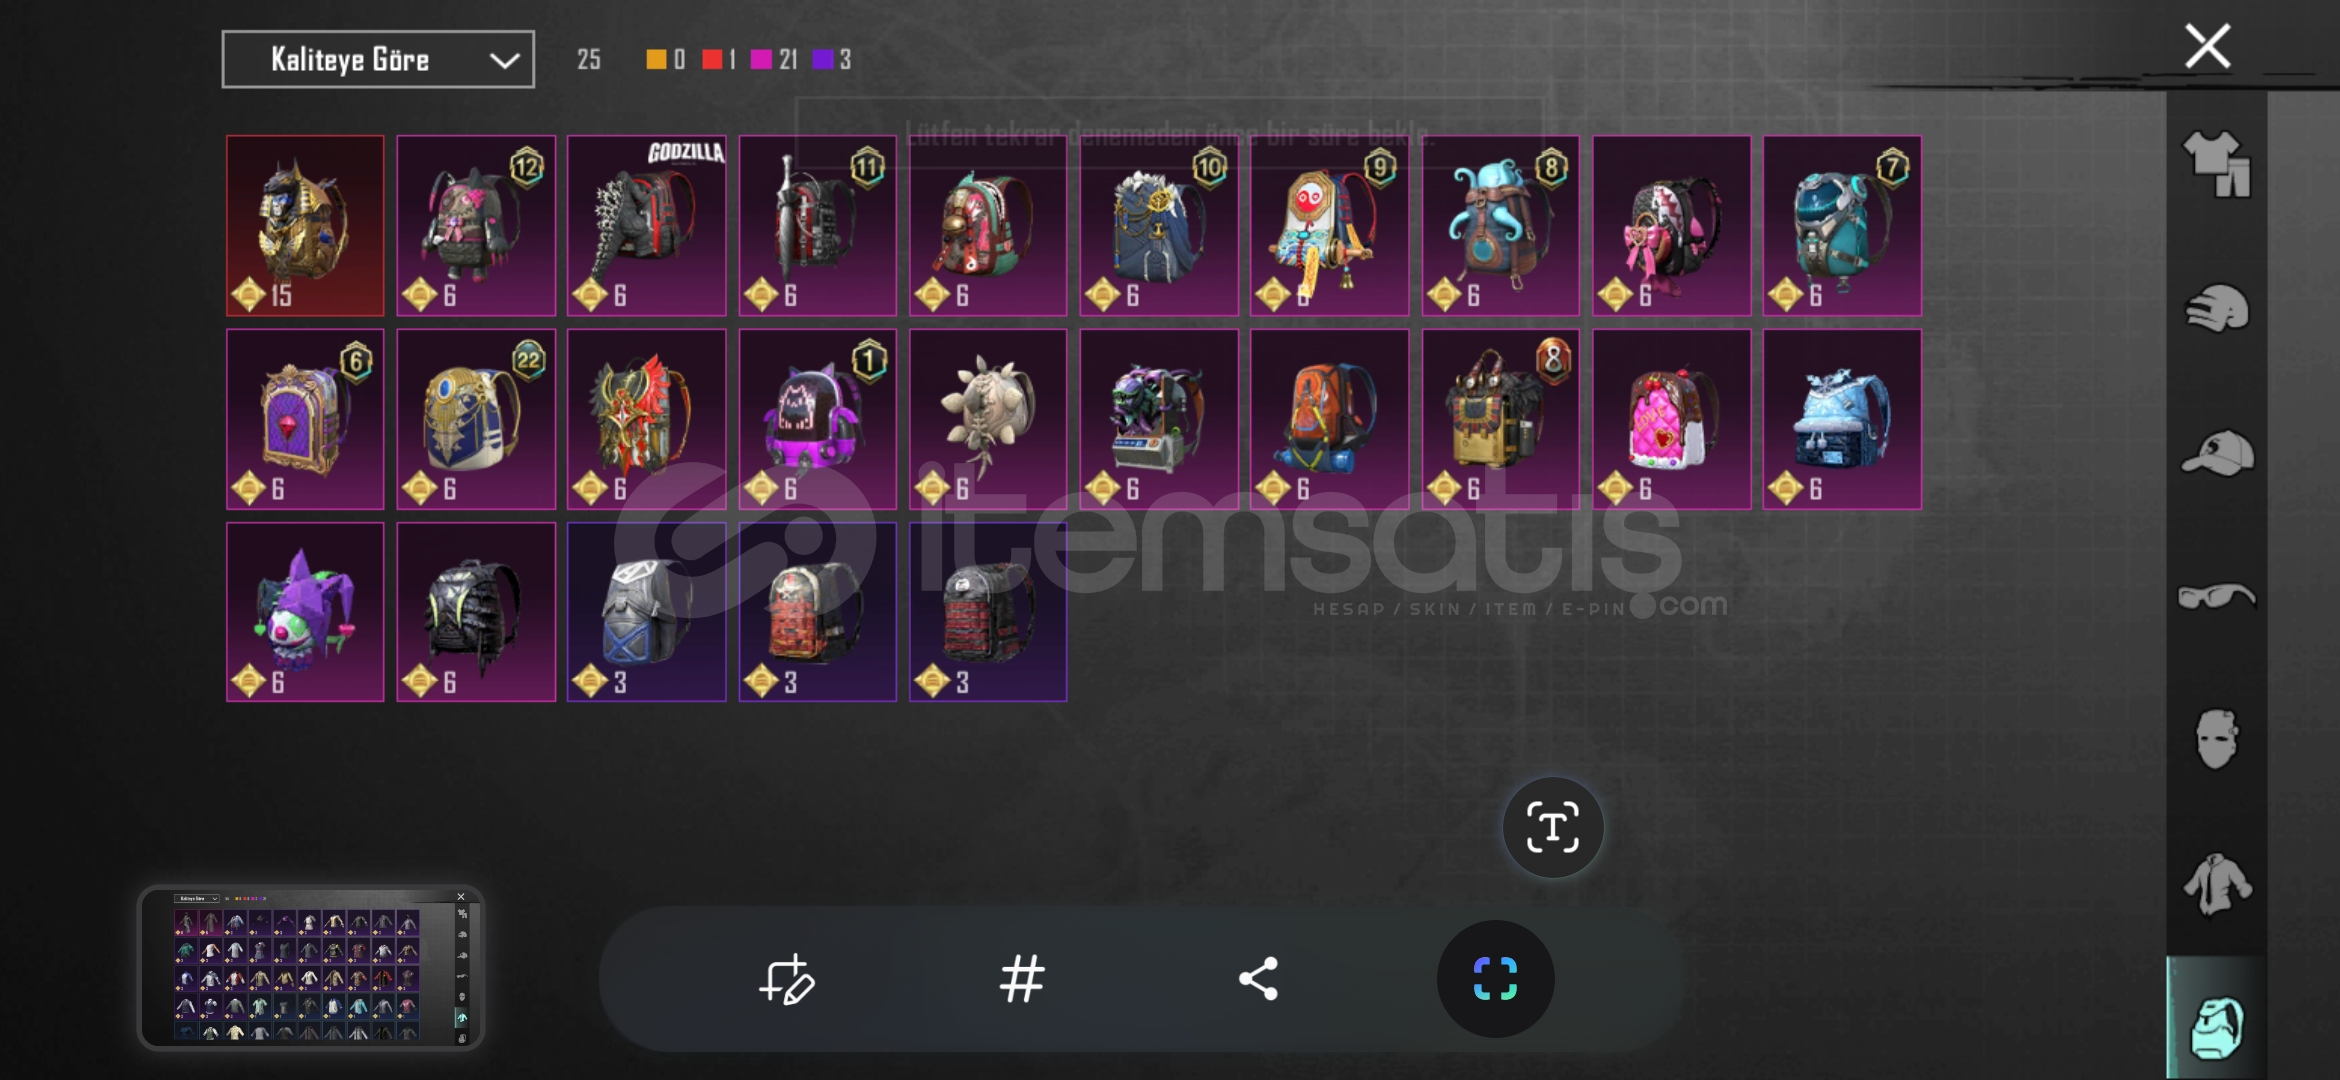Select the glasses category icon
This screenshot has width=2340, height=1080.
coord(2216,597)
